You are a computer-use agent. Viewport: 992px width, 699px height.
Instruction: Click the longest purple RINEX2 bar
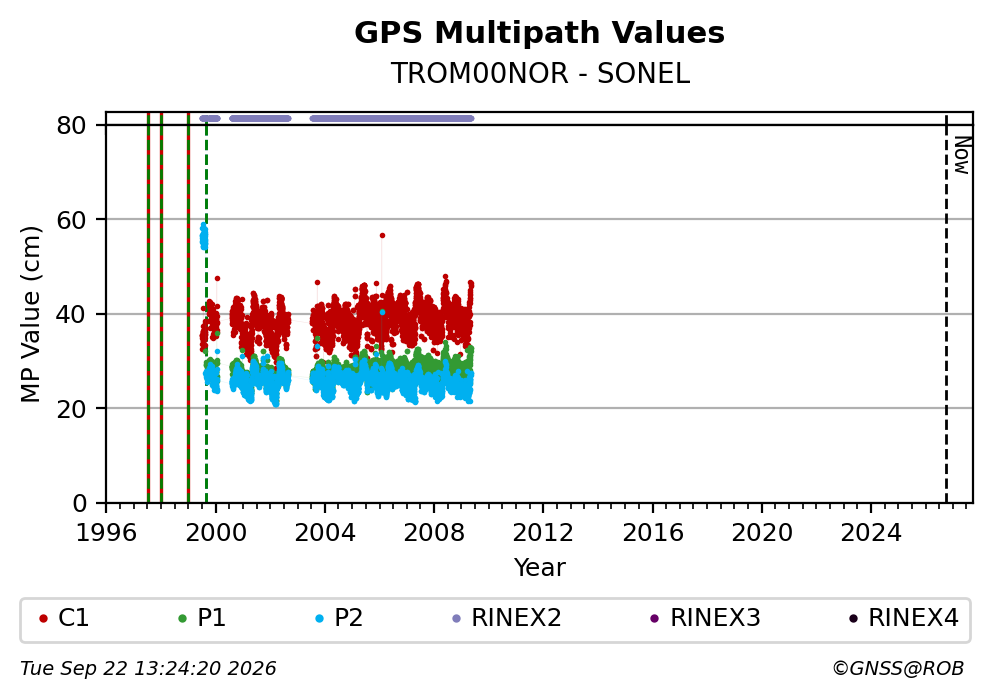tap(392, 118)
